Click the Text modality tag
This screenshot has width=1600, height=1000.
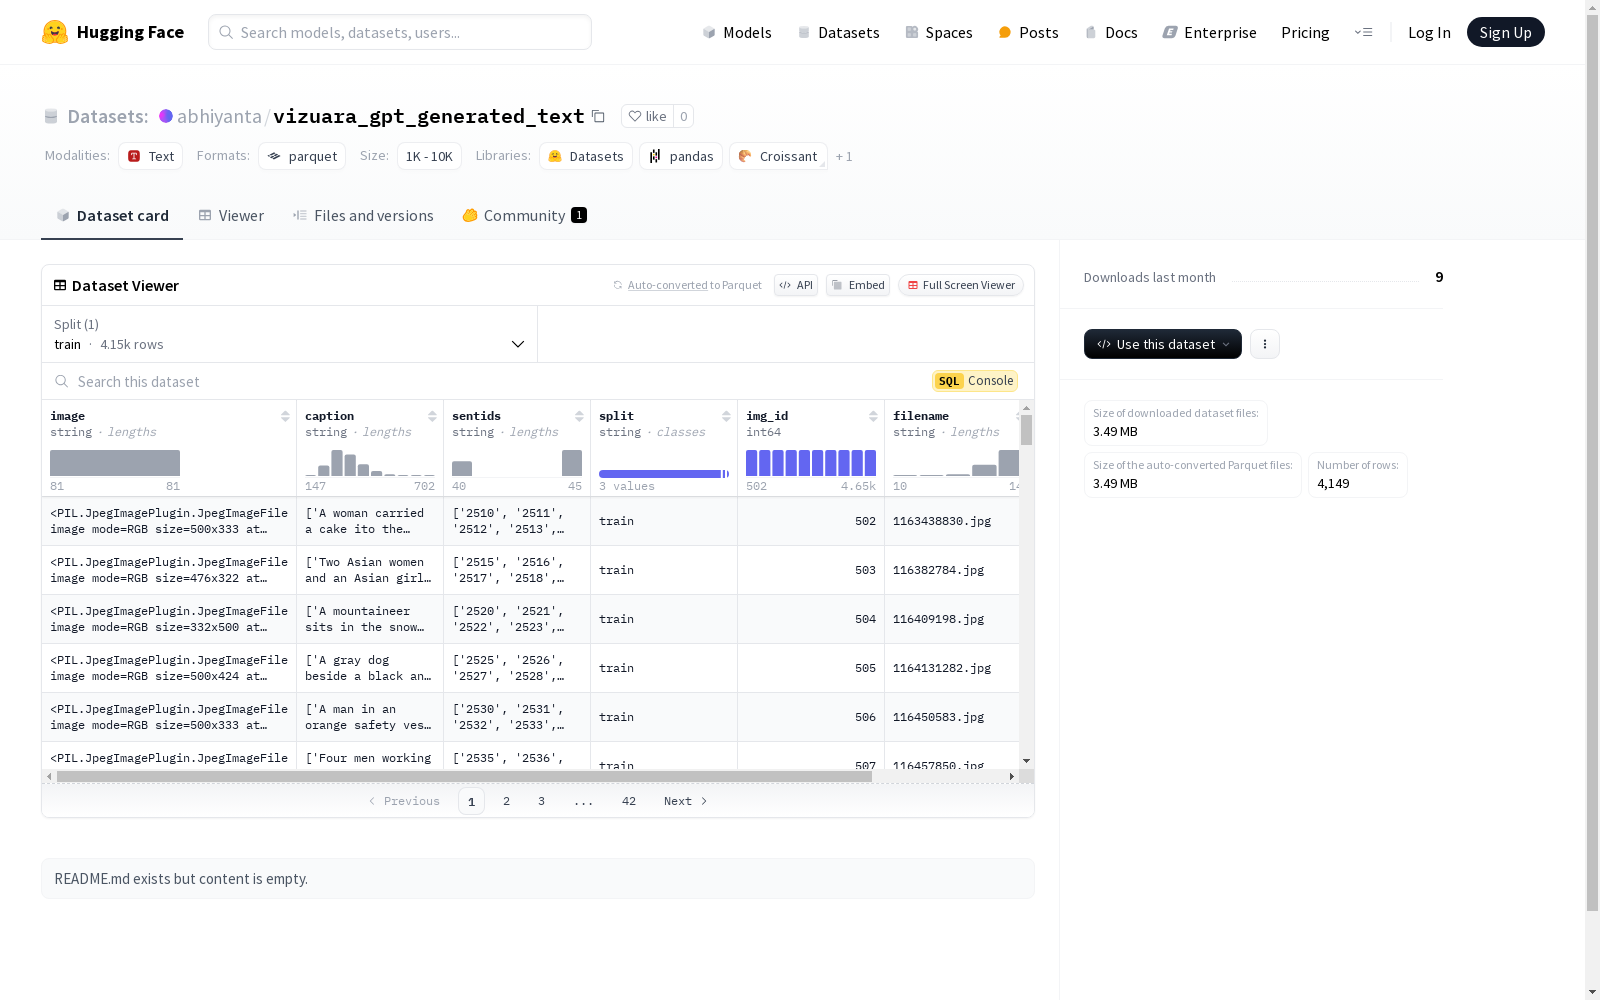pyautogui.click(x=151, y=156)
